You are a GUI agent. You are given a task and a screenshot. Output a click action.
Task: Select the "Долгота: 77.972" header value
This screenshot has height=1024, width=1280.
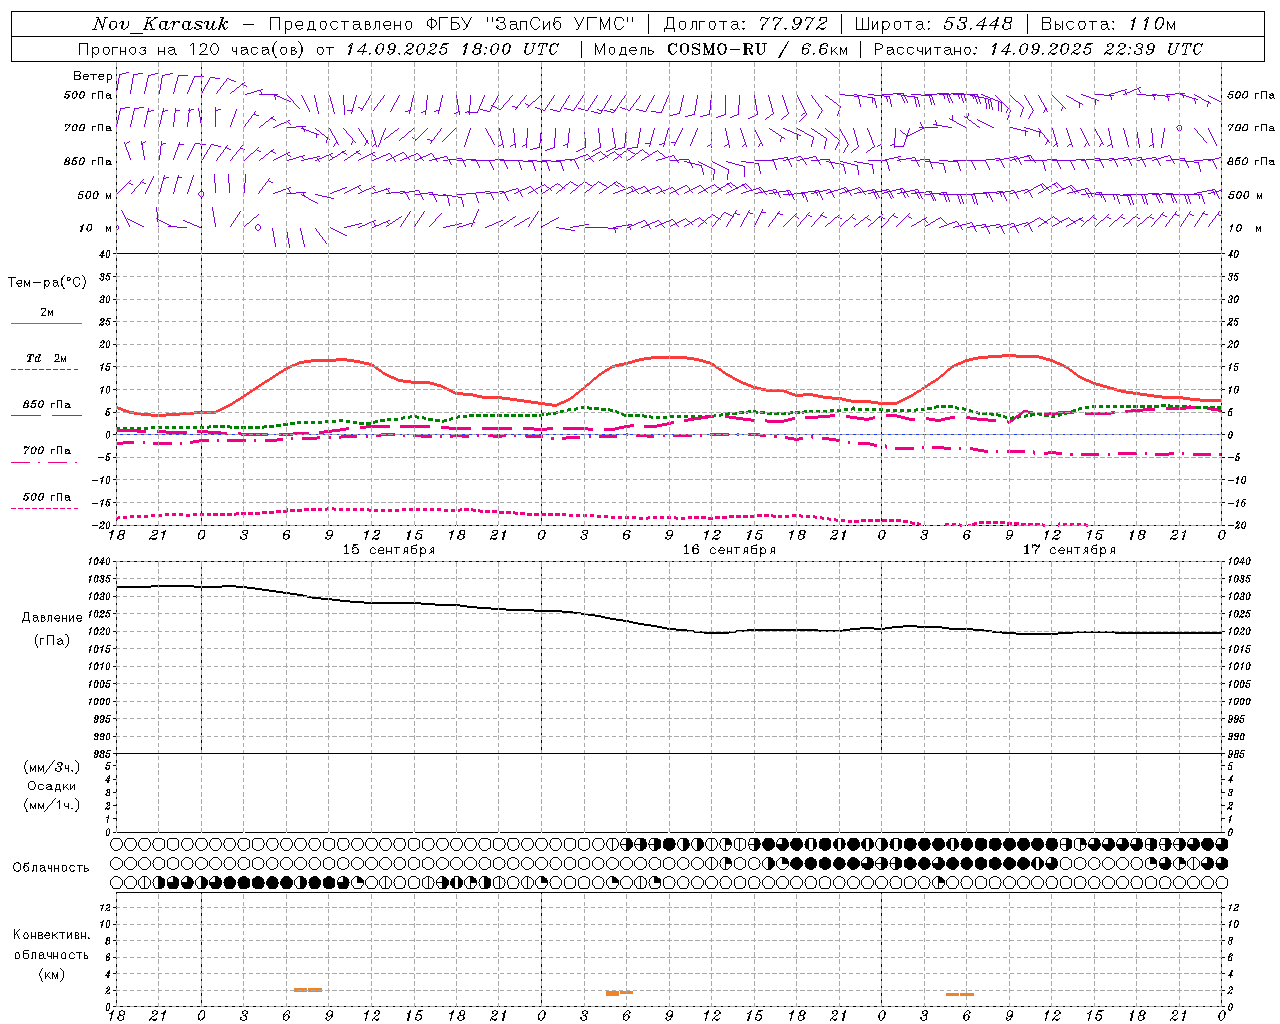745,24
